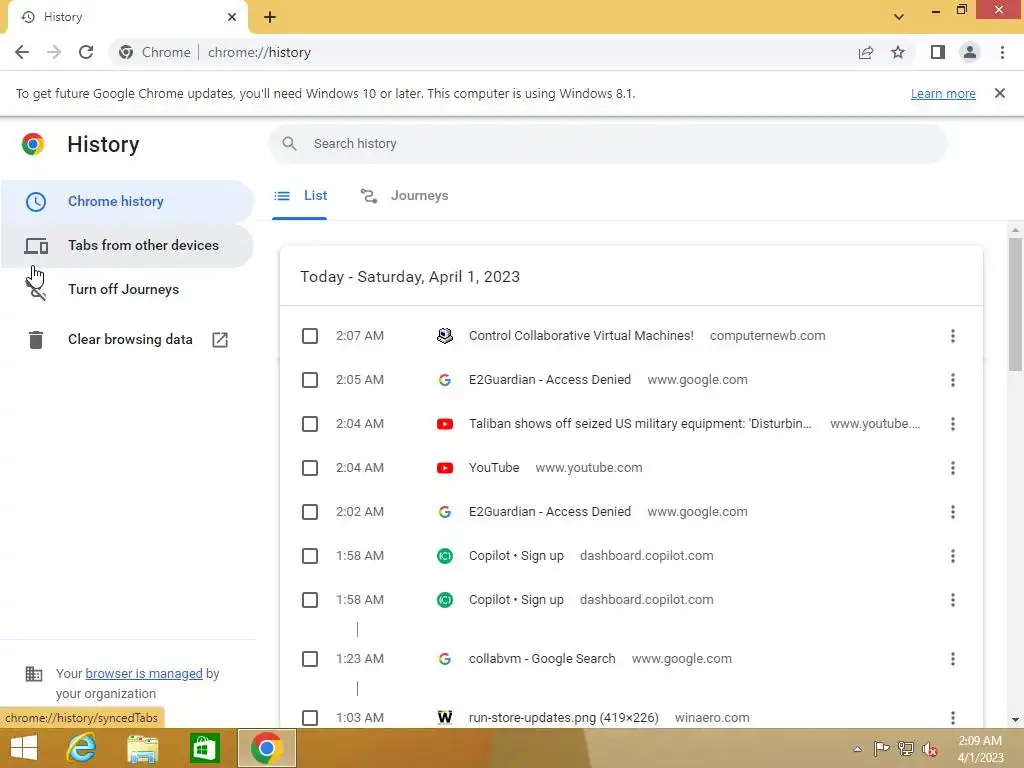Dismiss the Windows update notification bar
The width and height of the screenshot is (1024, 768).
[1000, 93]
